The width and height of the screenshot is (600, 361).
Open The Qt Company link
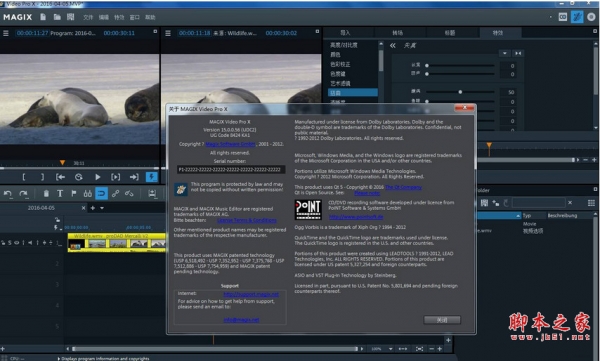pos(403,187)
